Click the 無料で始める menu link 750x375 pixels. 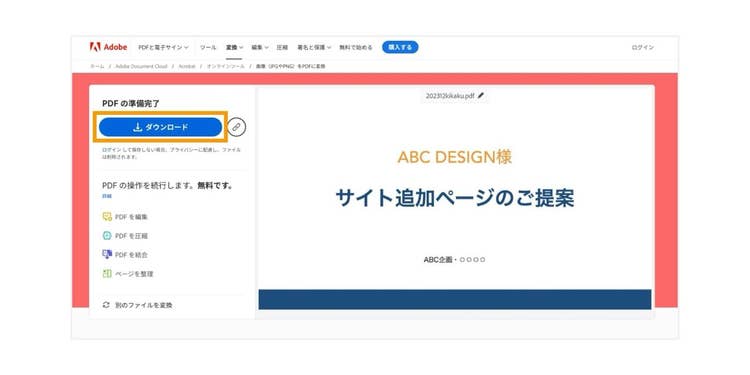coord(356,47)
